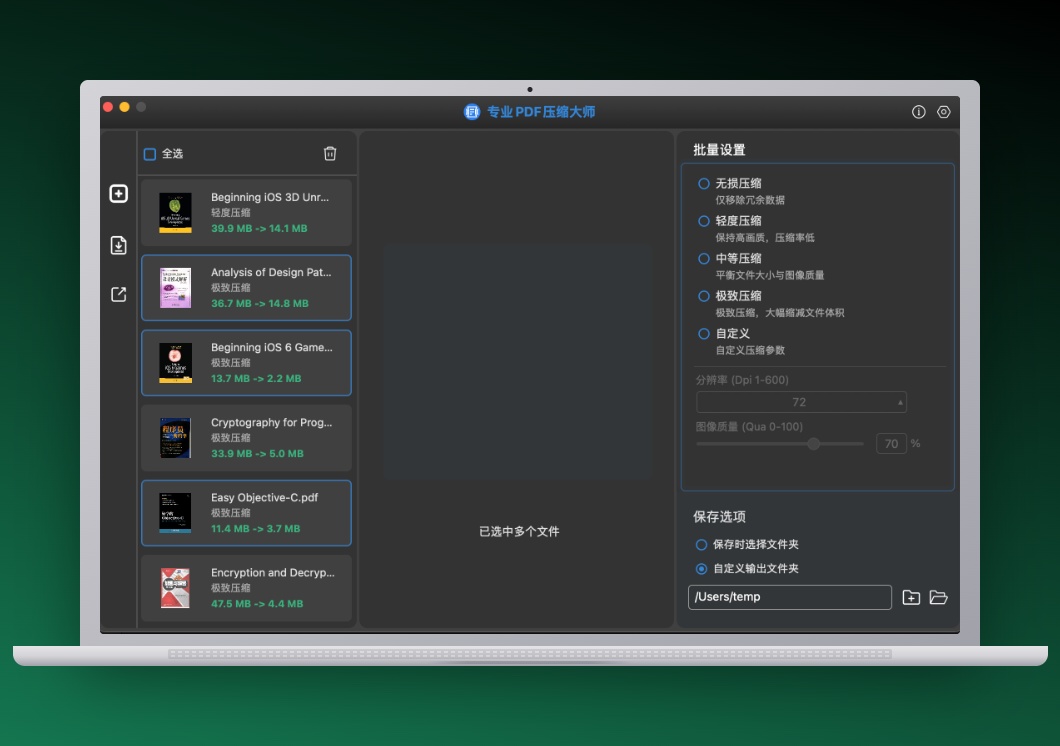Click size text 13.7 MB -> 2.2 MB

click(x=256, y=378)
